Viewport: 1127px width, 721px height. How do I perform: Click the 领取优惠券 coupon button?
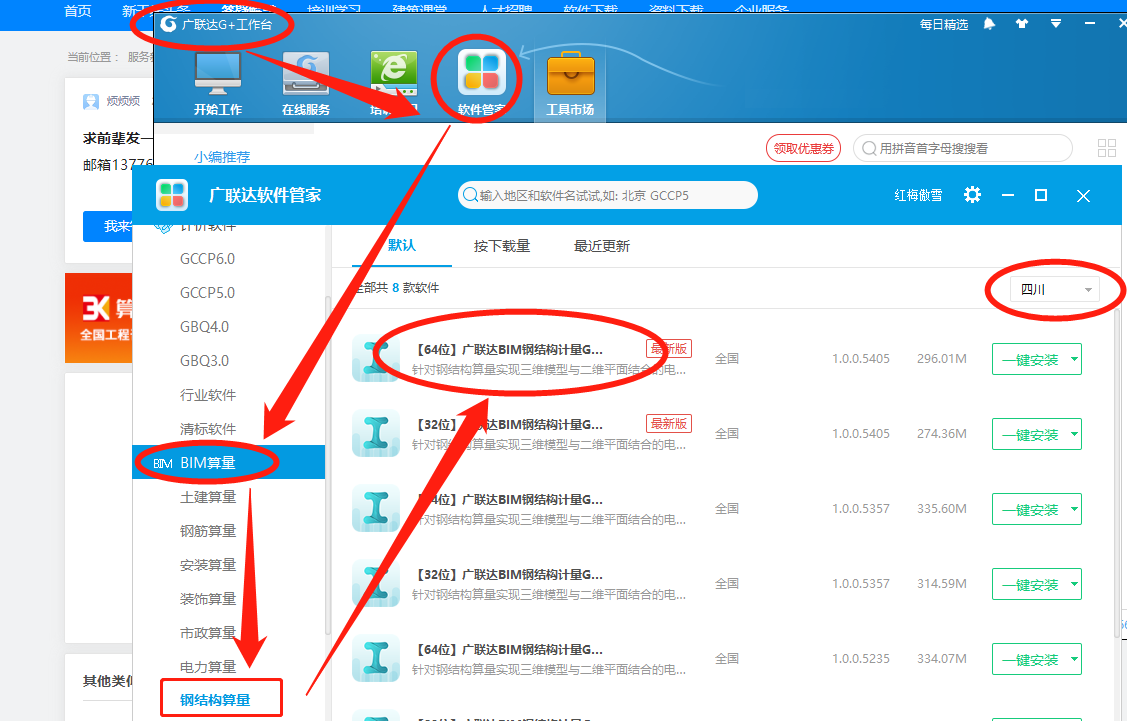point(804,148)
